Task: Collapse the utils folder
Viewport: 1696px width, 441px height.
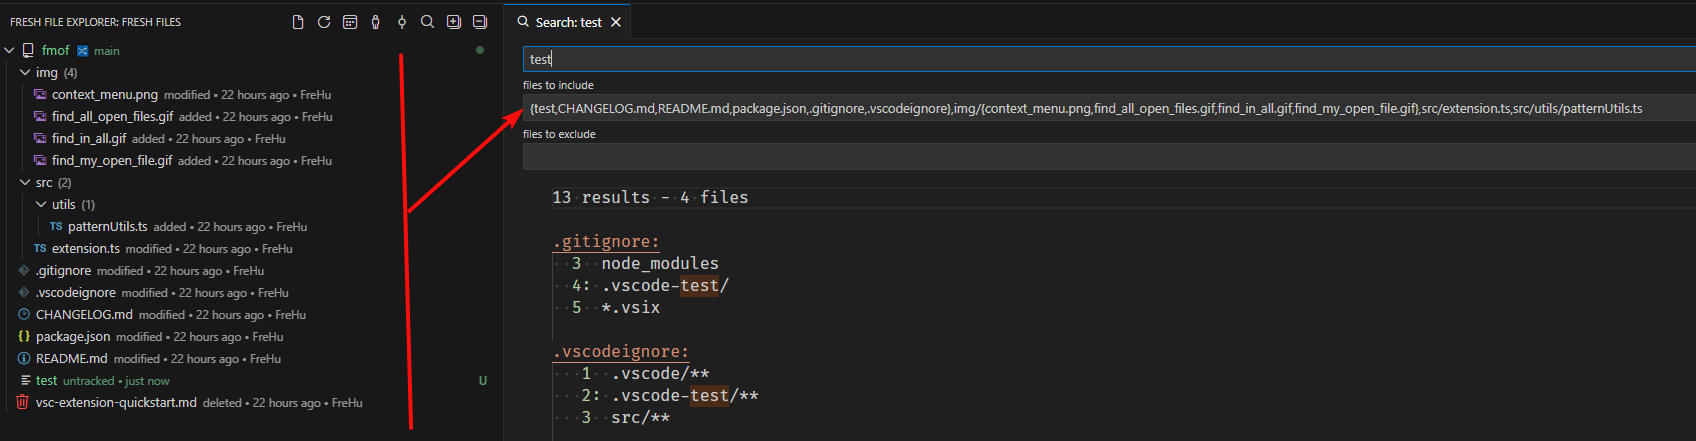Action: 41,204
